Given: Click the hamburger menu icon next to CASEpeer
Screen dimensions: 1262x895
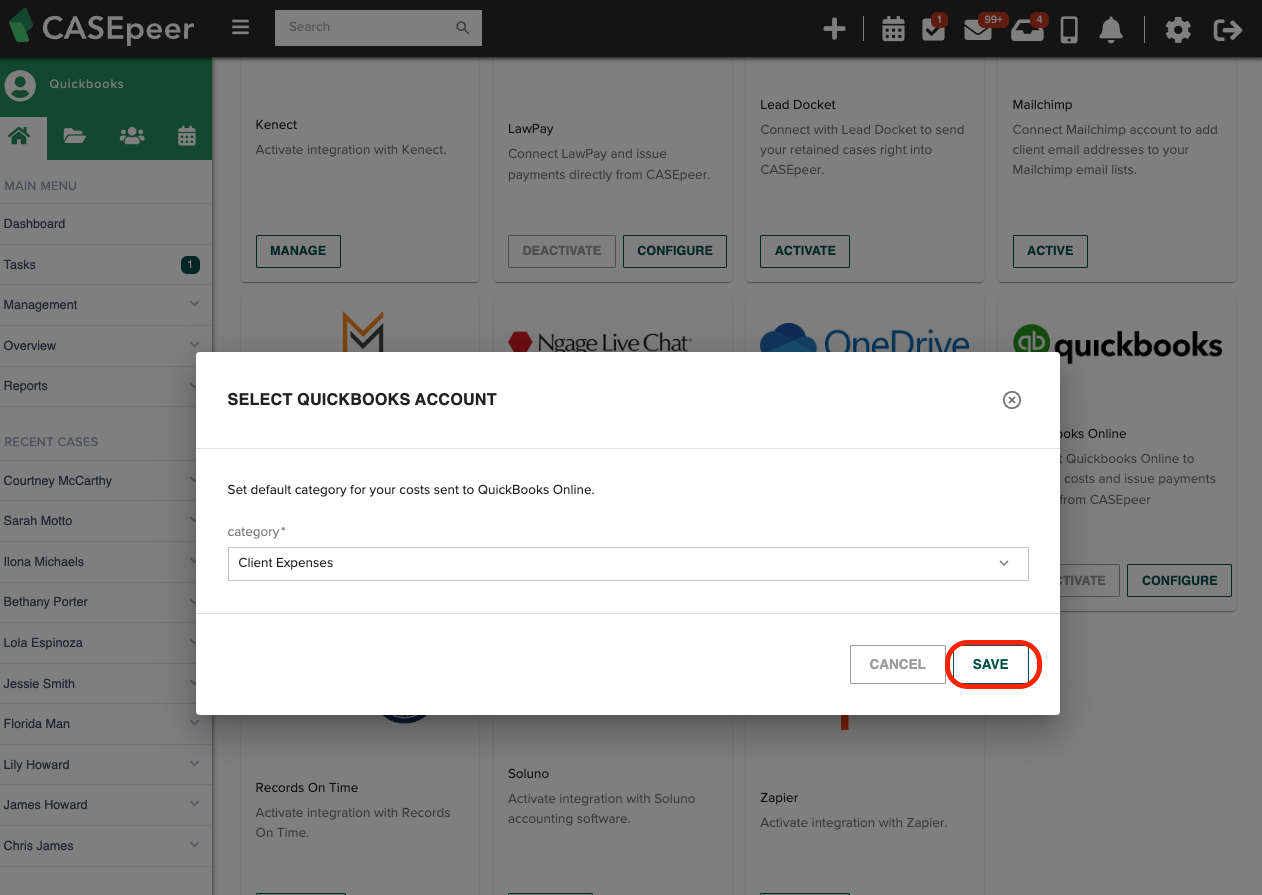Looking at the screenshot, I should [x=240, y=27].
